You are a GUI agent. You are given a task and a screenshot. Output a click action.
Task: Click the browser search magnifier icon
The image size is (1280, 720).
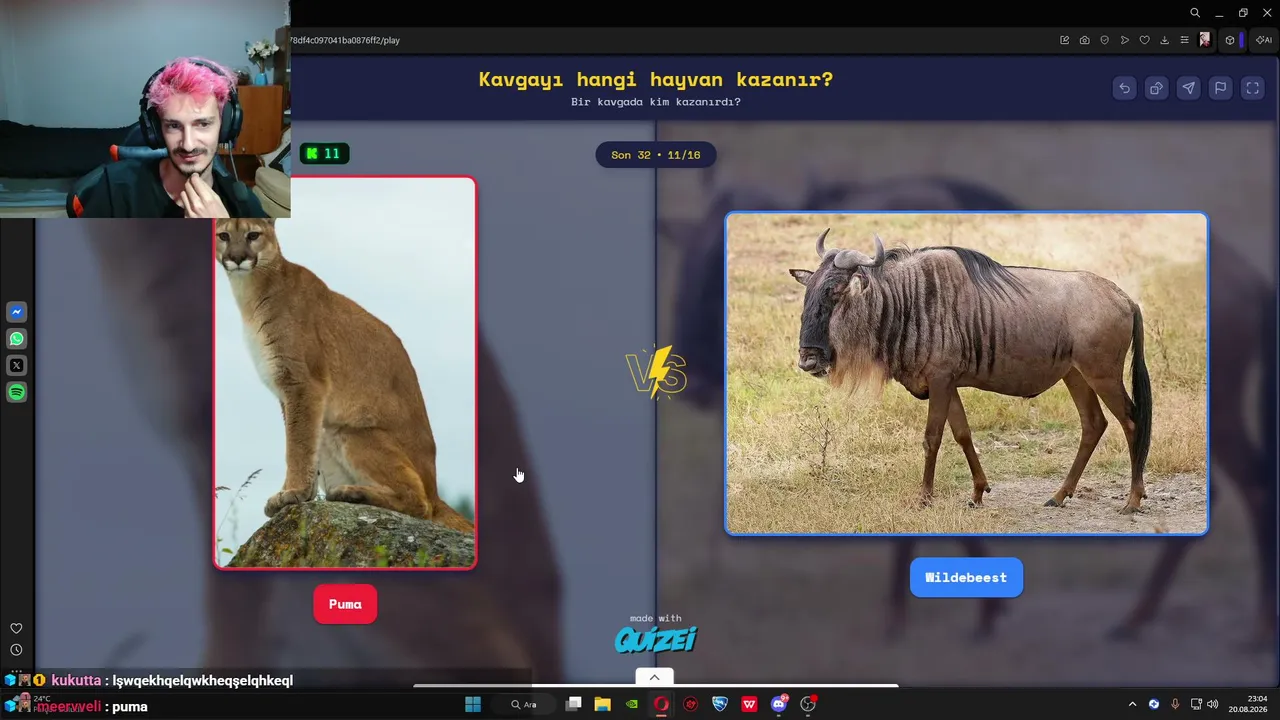tap(1195, 13)
